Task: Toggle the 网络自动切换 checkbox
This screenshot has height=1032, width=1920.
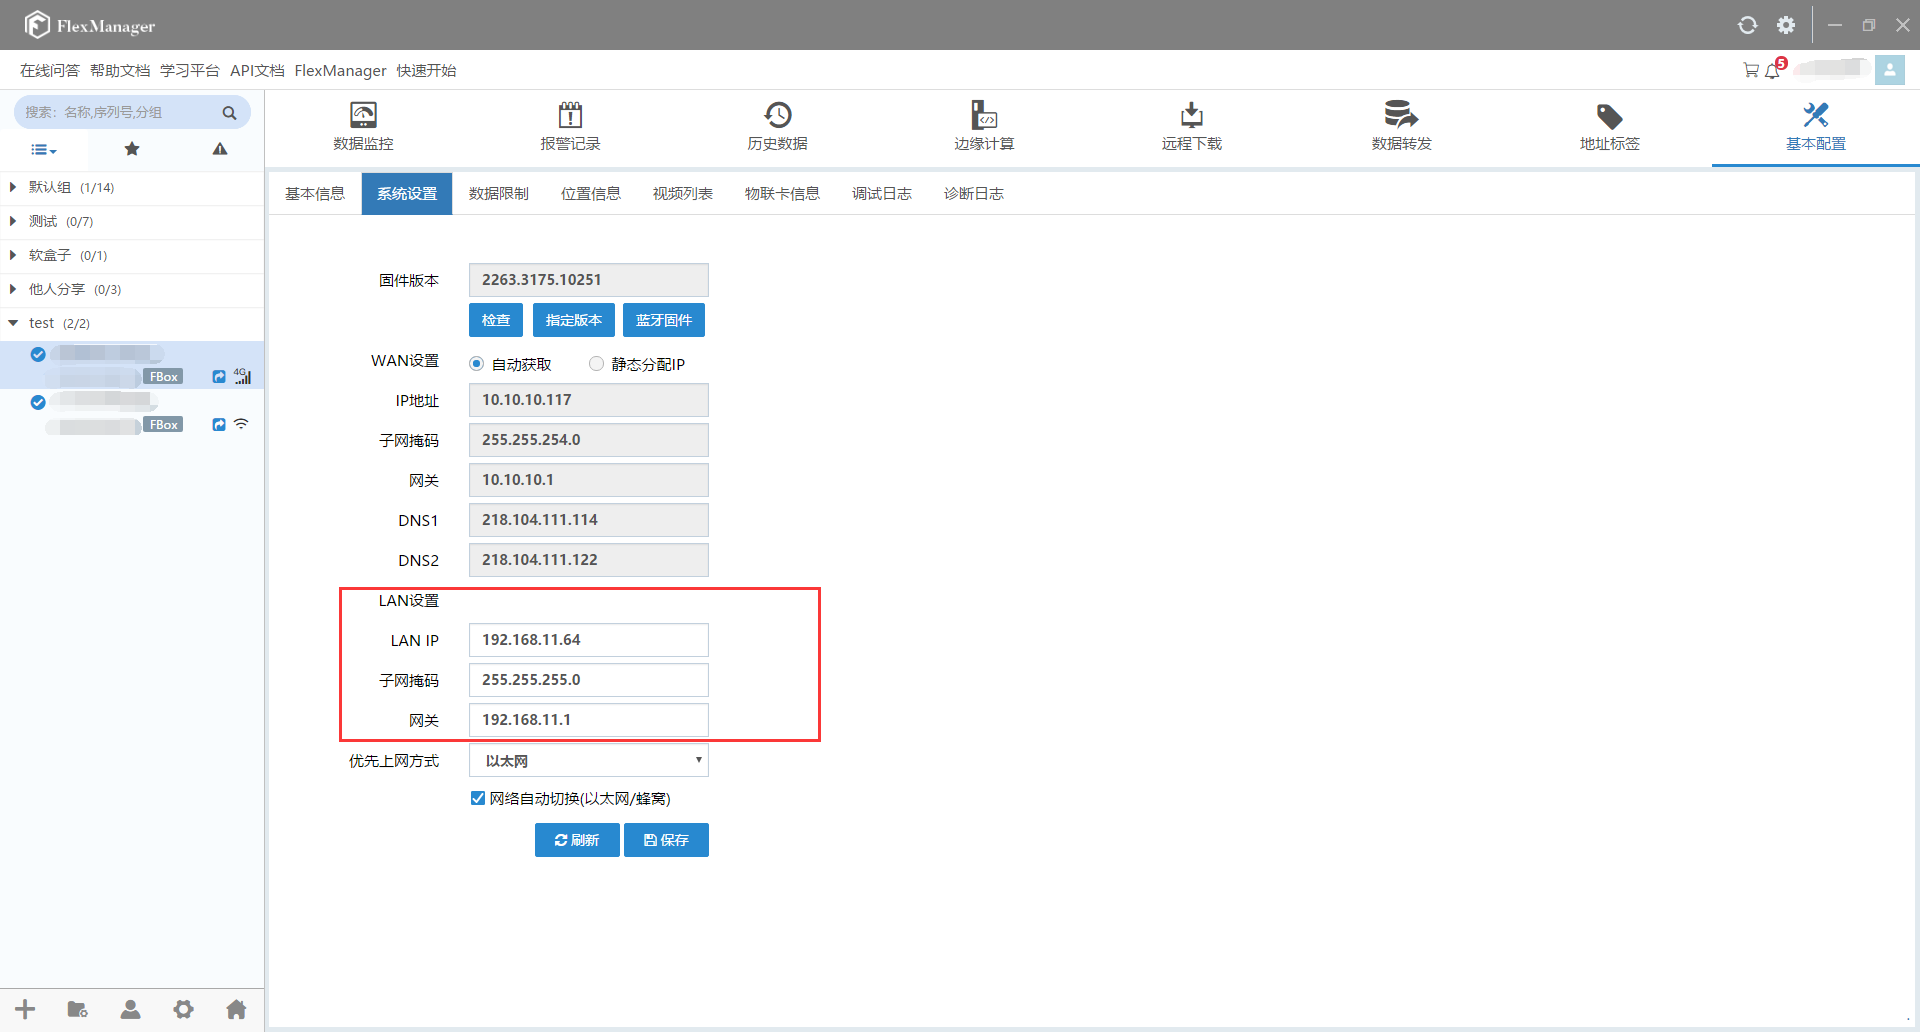Action: pyautogui.click(x=478, y=798)
